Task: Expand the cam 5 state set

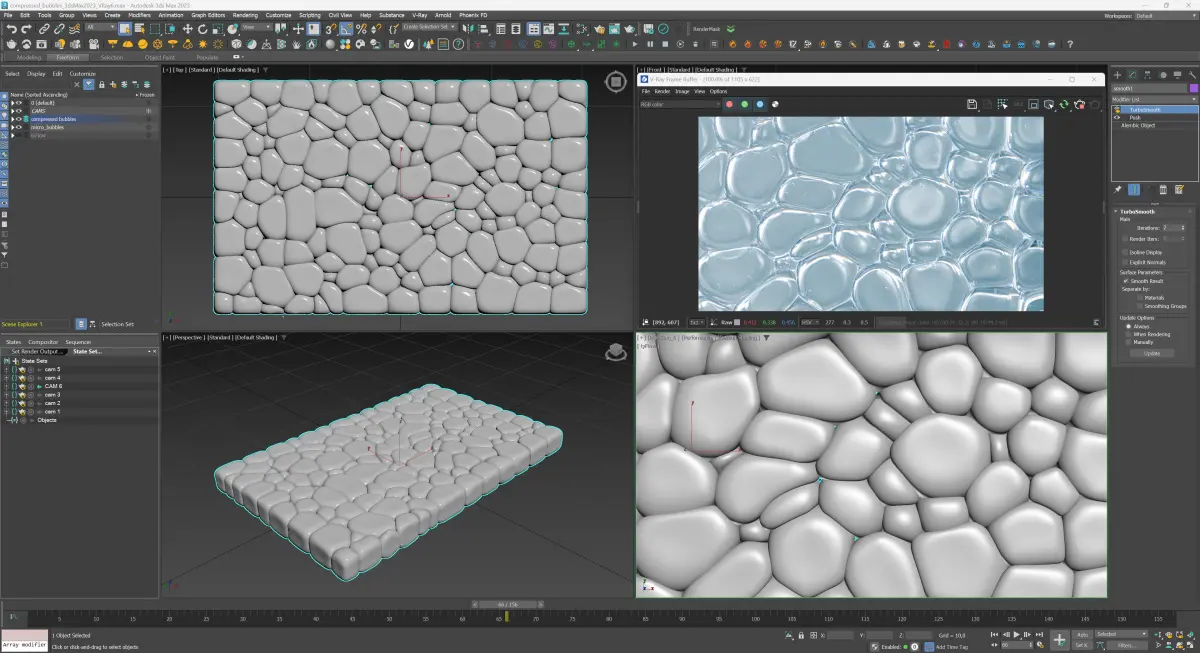Action: click(x=6, y=369)
